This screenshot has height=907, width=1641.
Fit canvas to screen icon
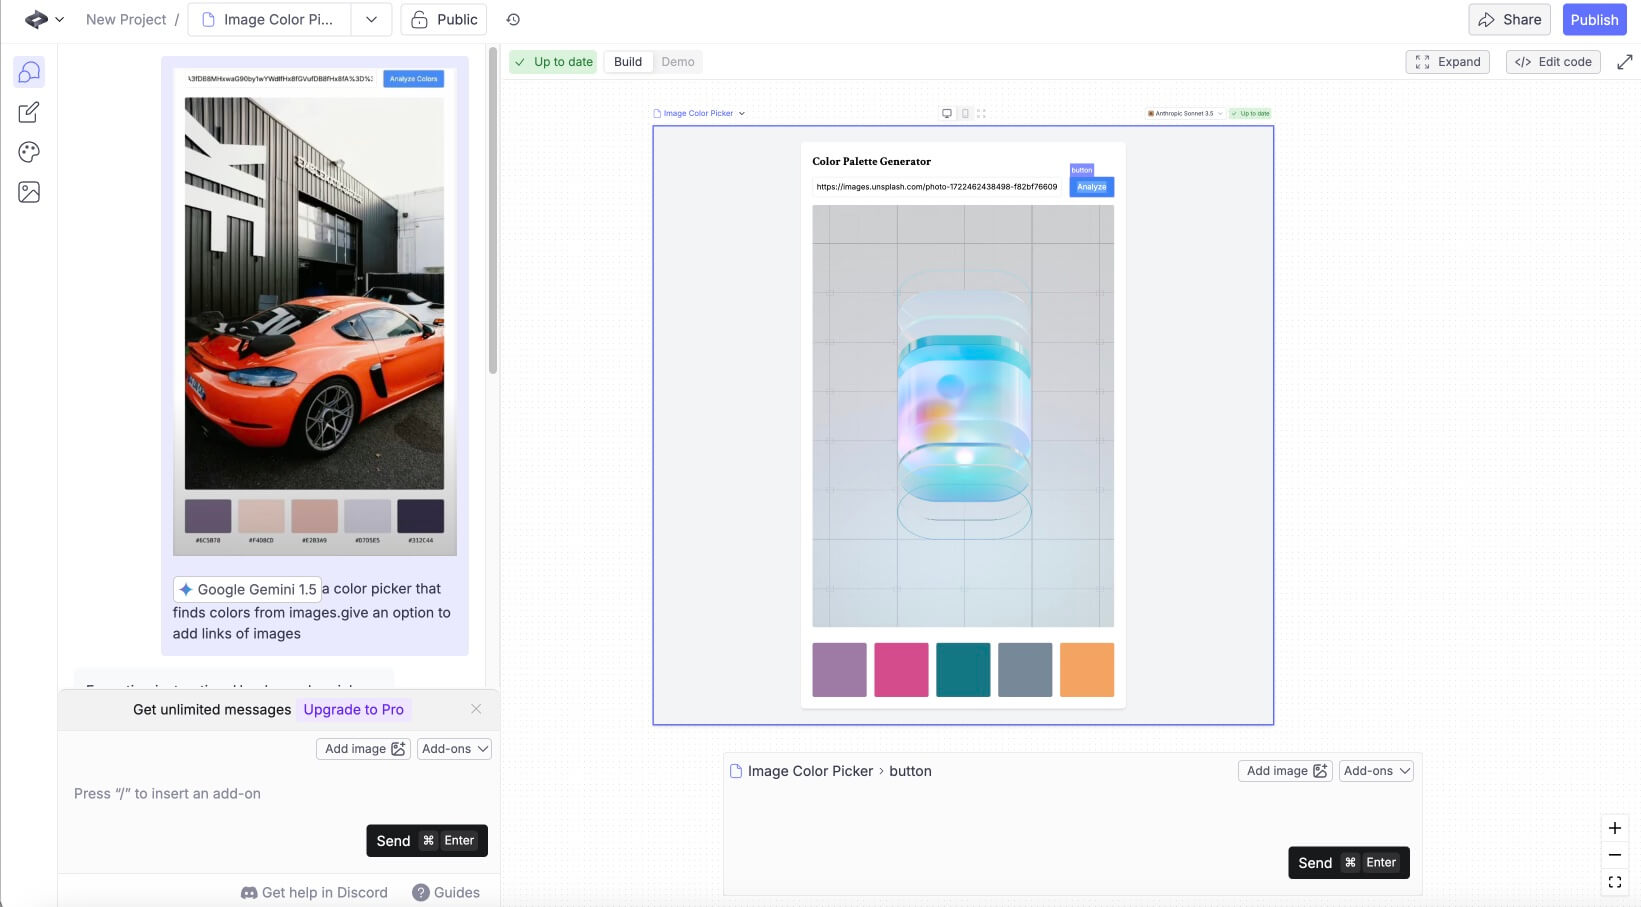coord(1614,882)
